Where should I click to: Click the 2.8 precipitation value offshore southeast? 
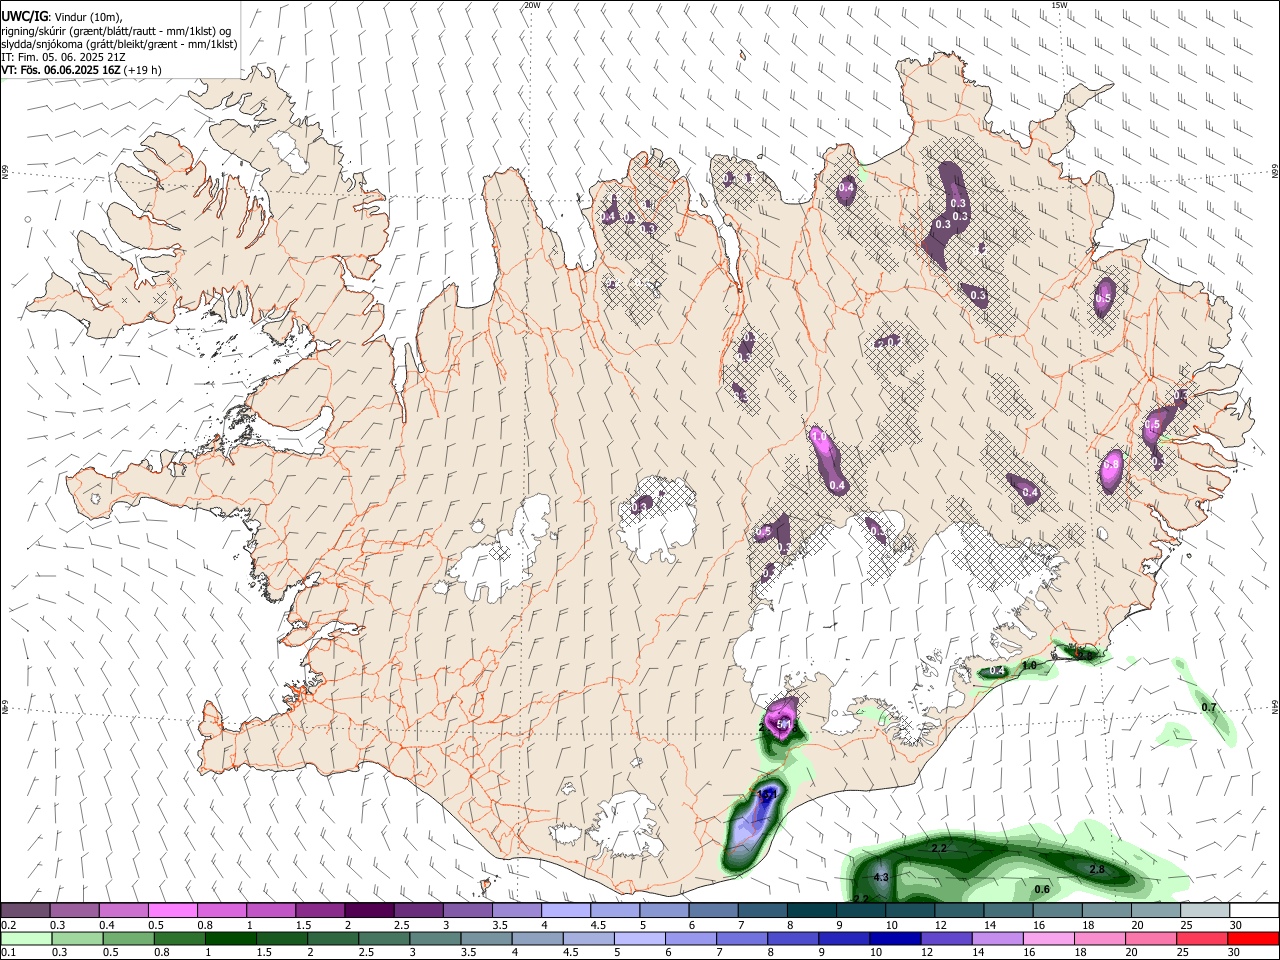pyautogui.click(x=1096, y=870)
